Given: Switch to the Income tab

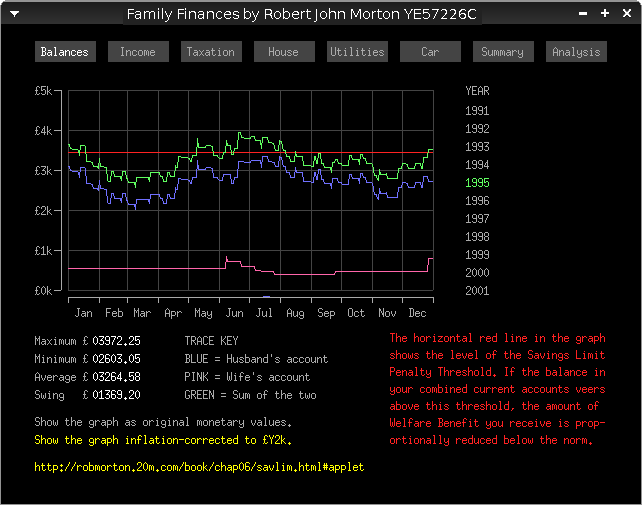Looking at the screenshot, I should (x=138, y=52).
